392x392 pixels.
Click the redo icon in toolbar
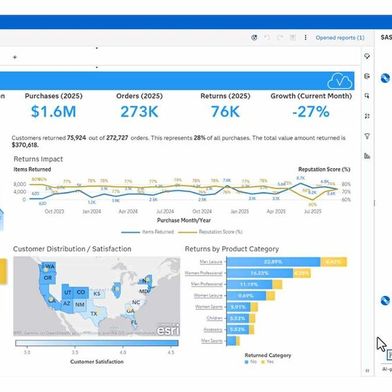pos(280,38)
